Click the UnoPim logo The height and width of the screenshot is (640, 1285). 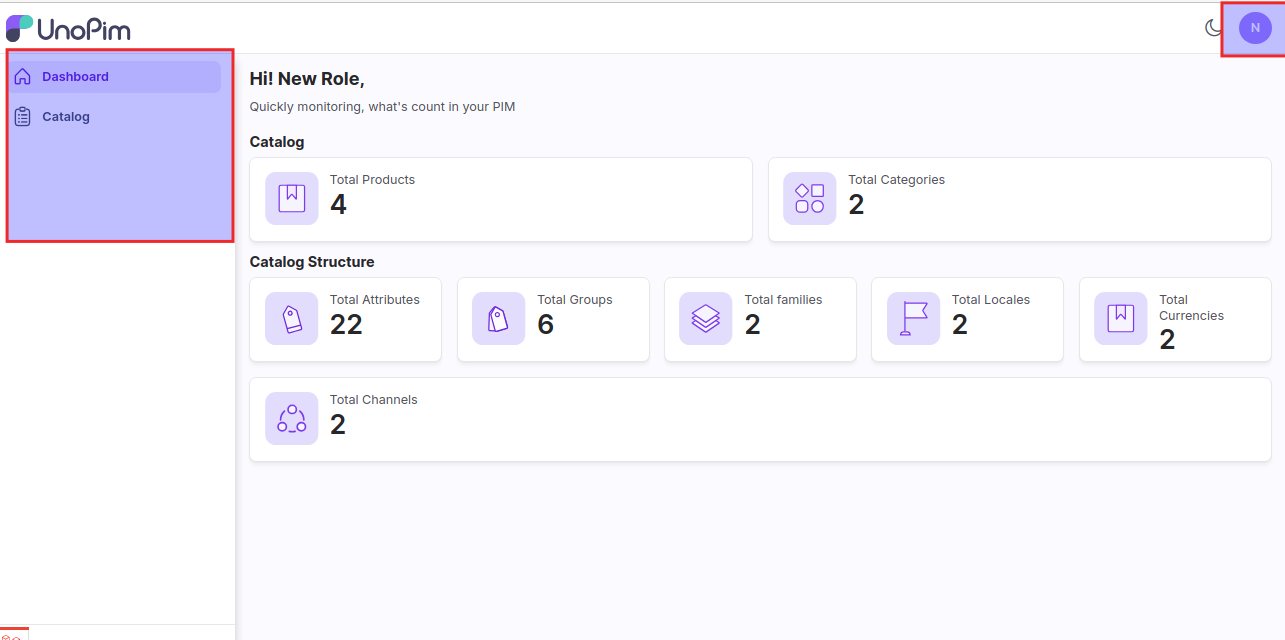tap(68, 29)
